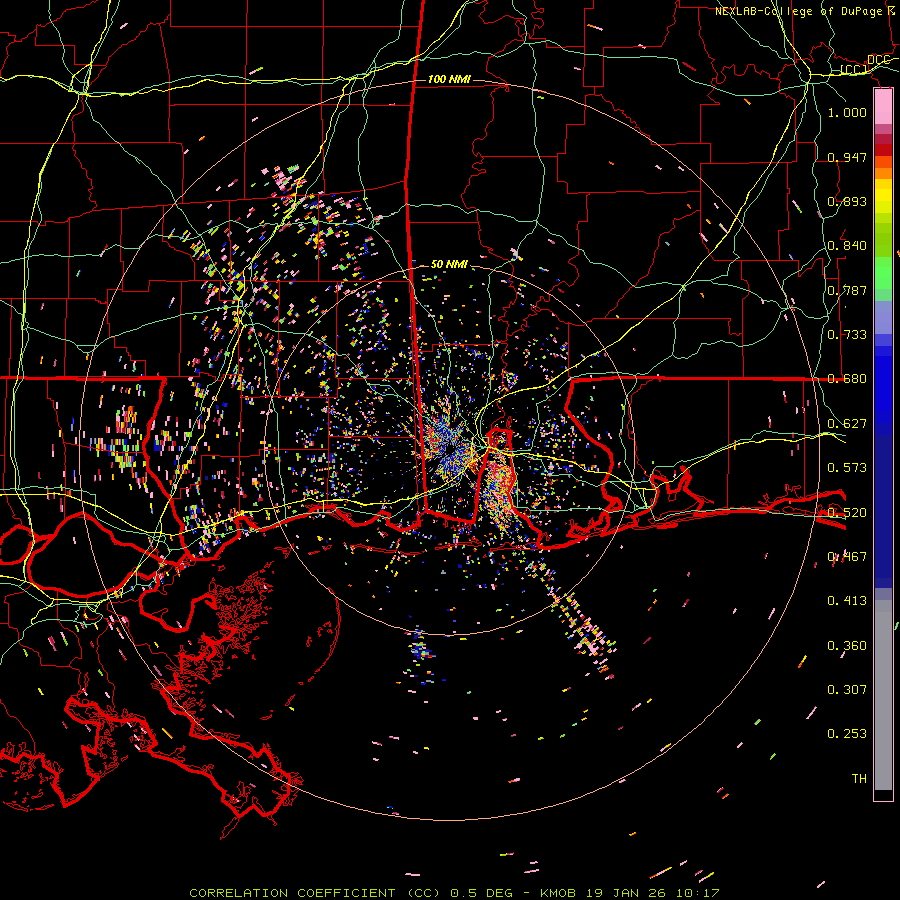
Task: Click the 0.787 color scale value
Action: point(847,290)
